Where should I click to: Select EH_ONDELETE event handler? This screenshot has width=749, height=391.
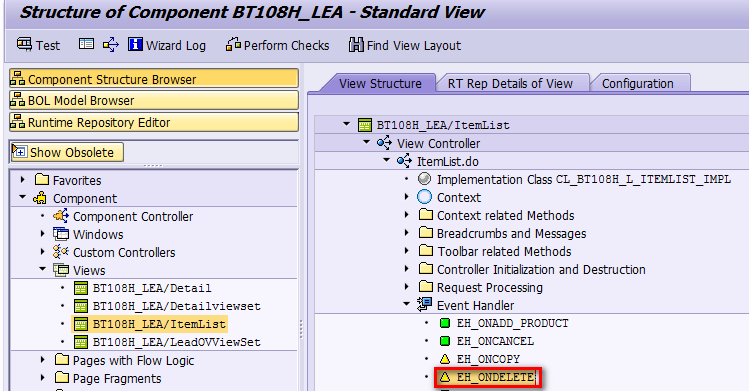(495, 377)
